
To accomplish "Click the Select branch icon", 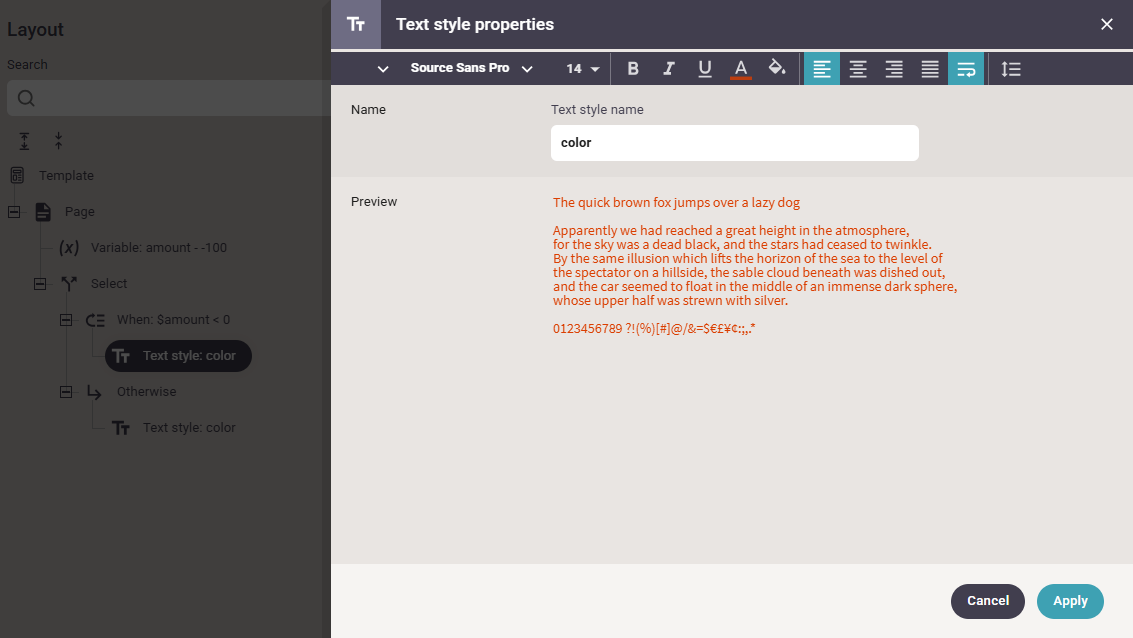I will click(x=69, y=284).
